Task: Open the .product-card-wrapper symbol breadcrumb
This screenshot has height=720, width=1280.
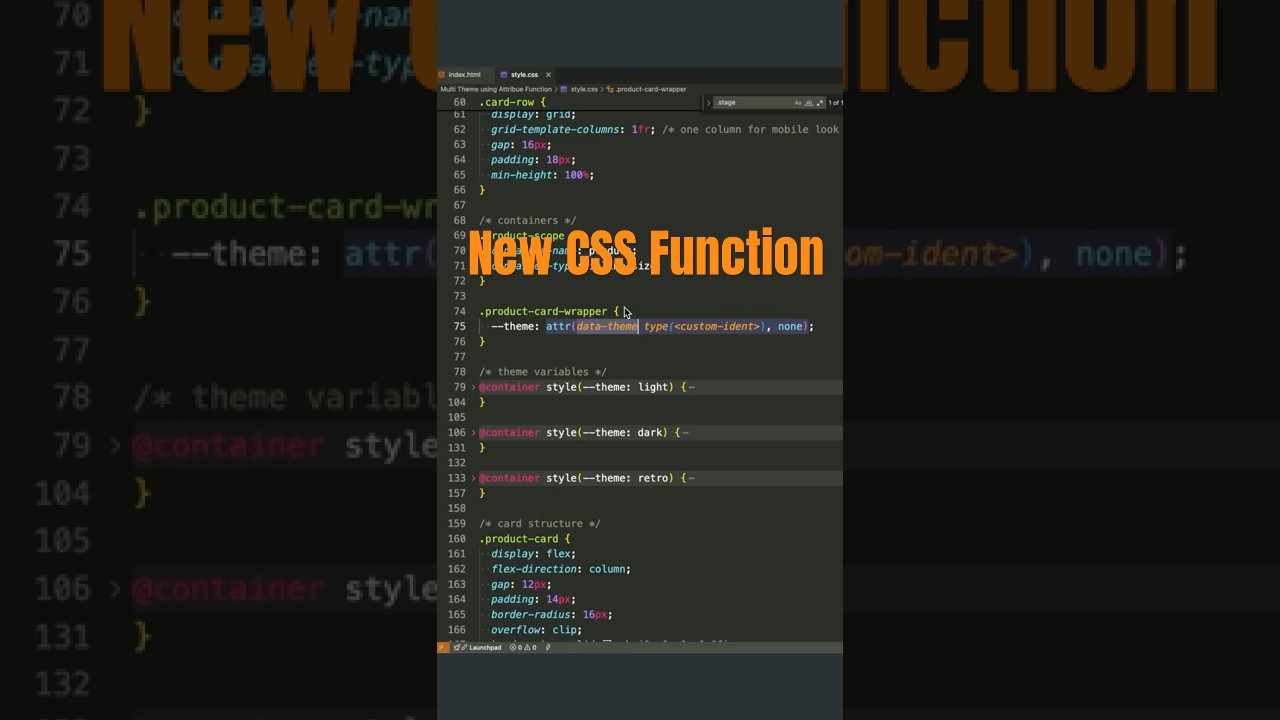Action: point(647,89)
